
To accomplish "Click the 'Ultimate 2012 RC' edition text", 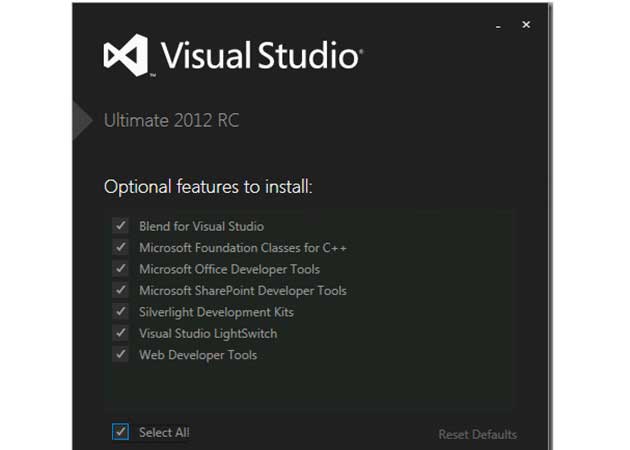I will point(171,121).
